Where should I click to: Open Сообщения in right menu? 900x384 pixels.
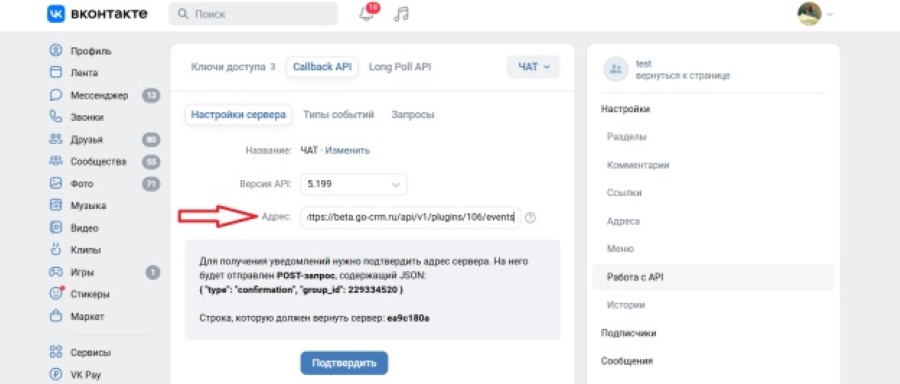click(x=627, y=361)
